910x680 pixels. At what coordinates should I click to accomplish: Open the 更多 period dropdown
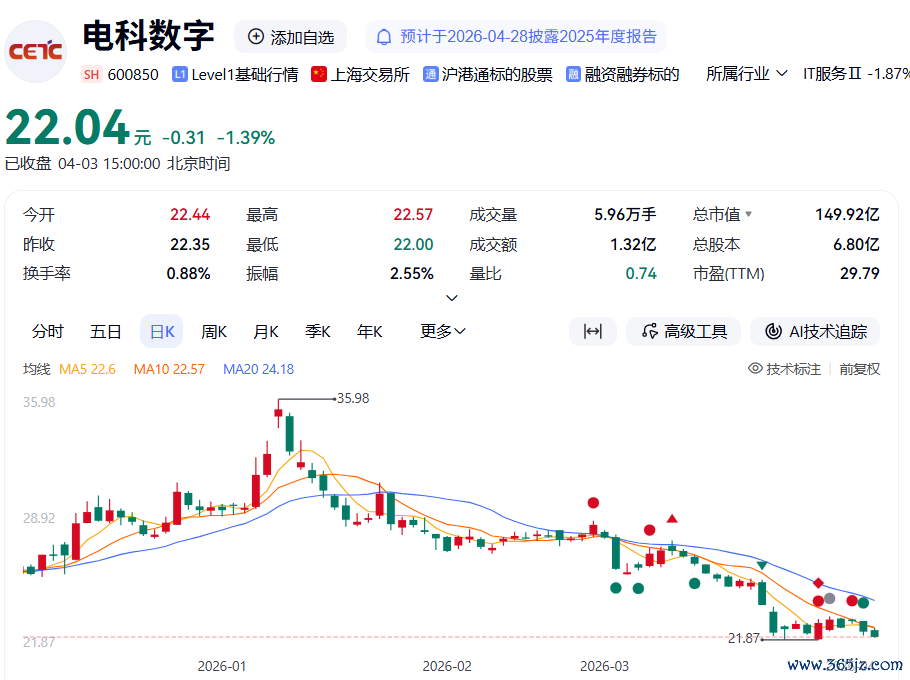click(443, 331)
